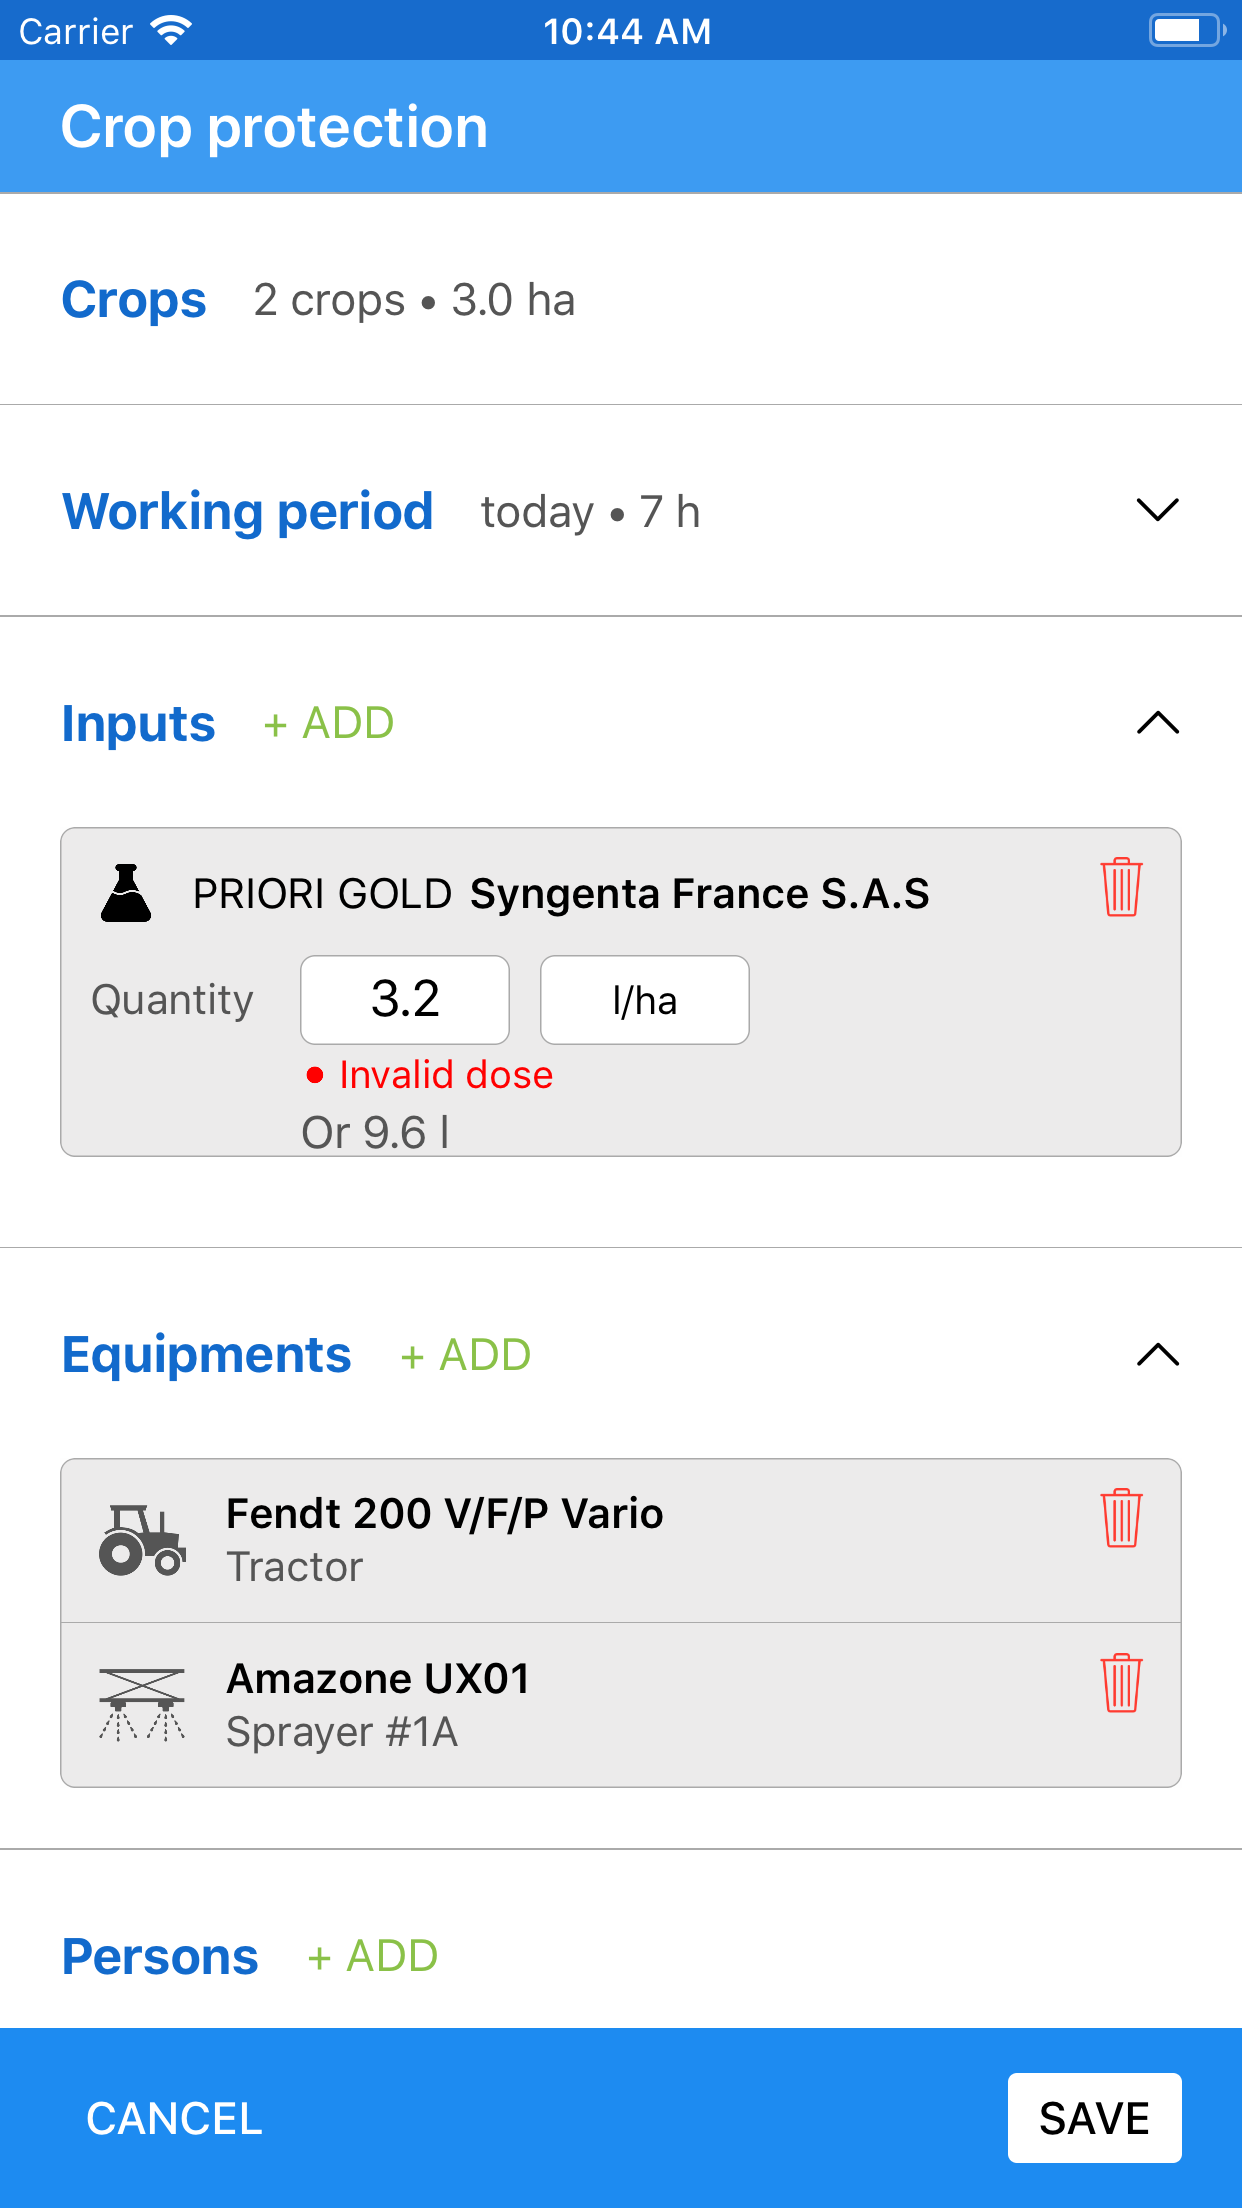This screenshot has width=1242, height=2208.
Task: Remove the Fendt 200 tractor
Action: click(x=1121, y=1518)
